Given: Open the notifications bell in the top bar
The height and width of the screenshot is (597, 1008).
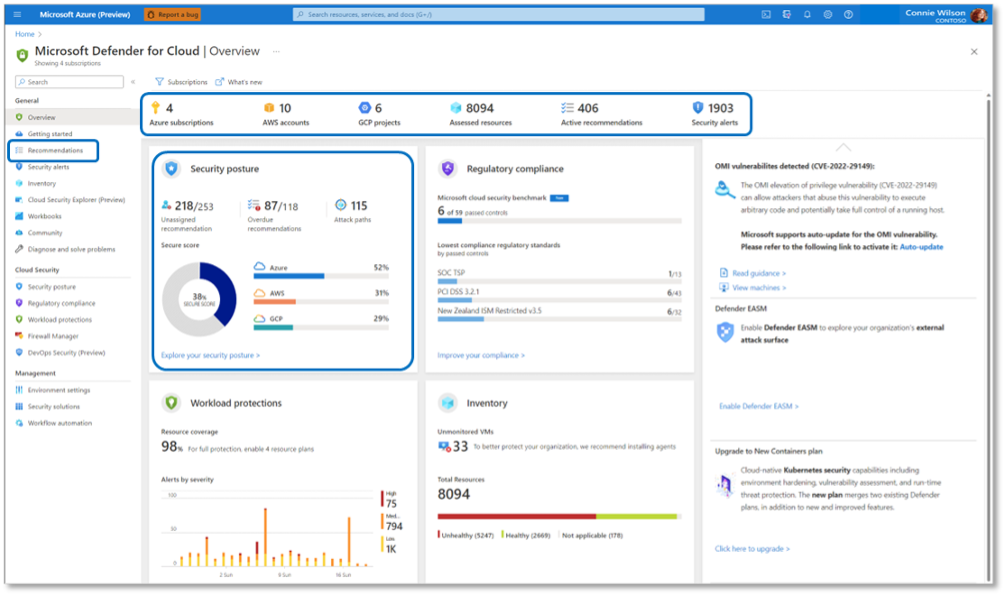Looking at the screenshot, I should tap(807, 14).
